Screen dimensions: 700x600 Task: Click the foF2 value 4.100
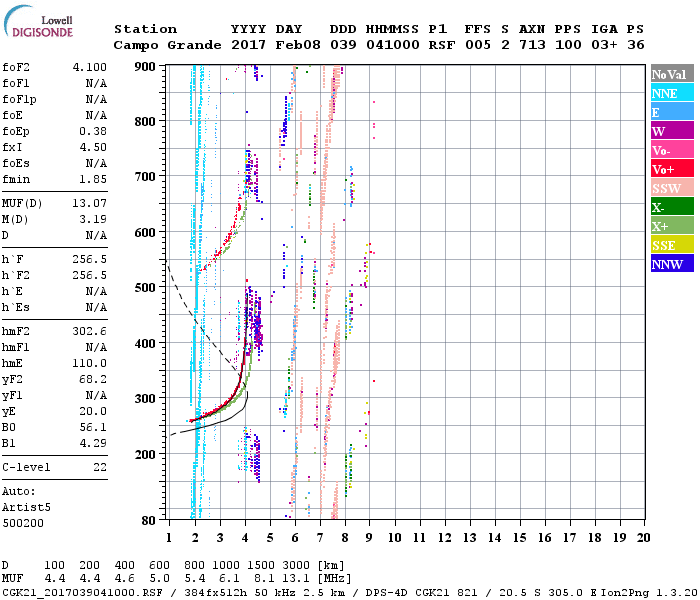coord(90,68)
